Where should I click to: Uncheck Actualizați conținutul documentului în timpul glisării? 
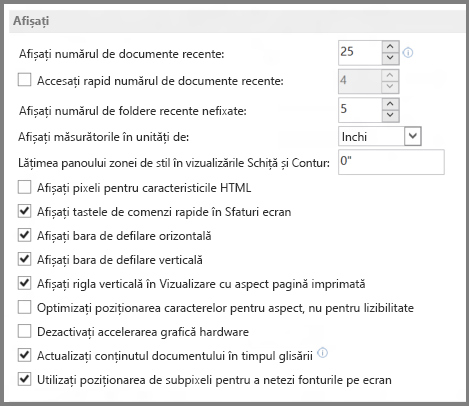click(25, 355)
